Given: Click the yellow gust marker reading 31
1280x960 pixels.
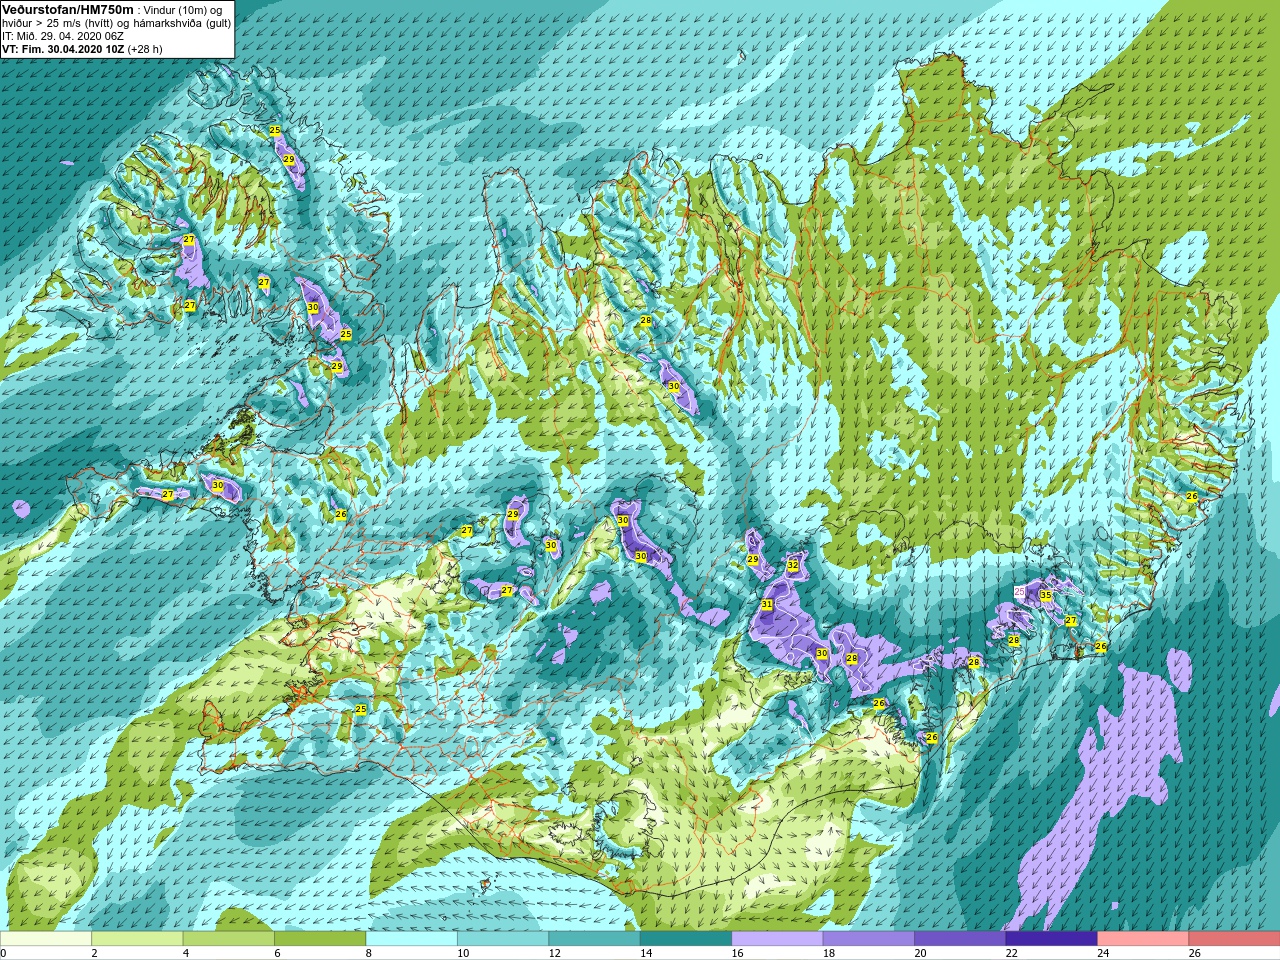Looking at the screenshot, I should pos(767,604).
